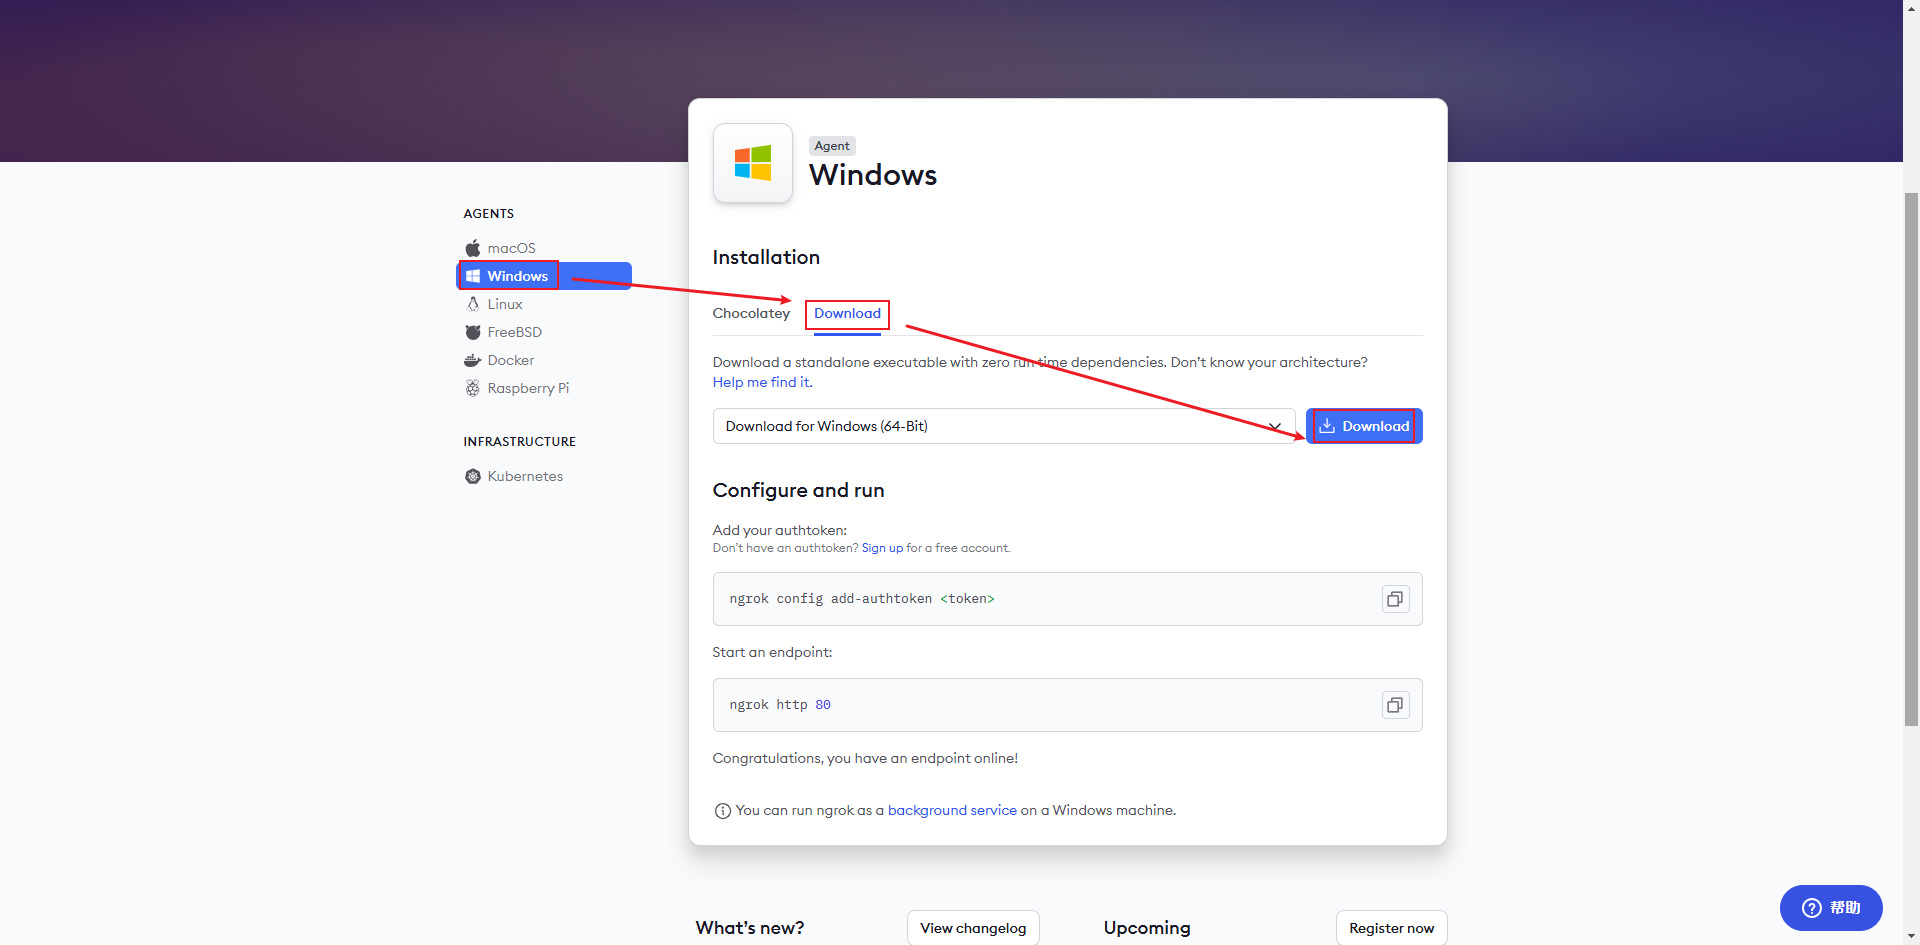1920x945 pixels.
Task: Click the Docker whale icon
Action: coord(473,360)
